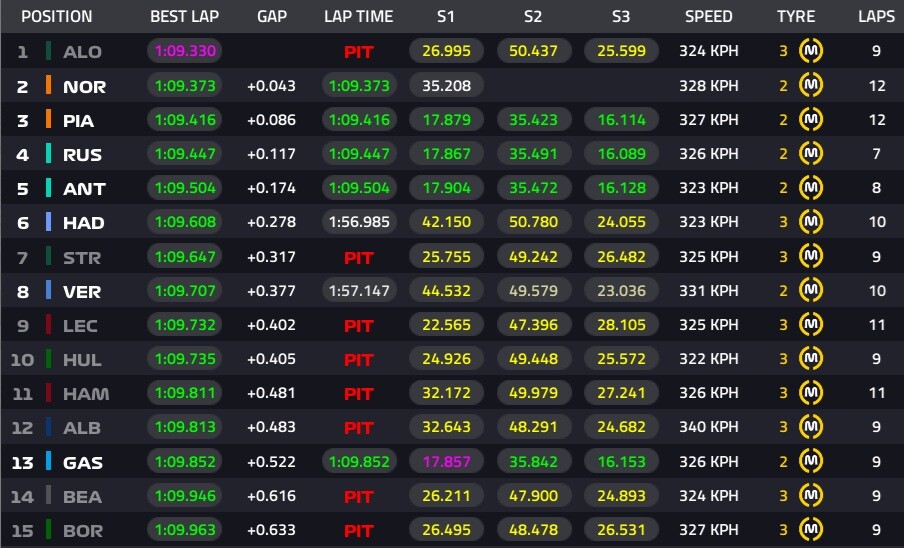The width and height of the screenshot is (904, 548).
Task: Click the PIT label in STR's row
Action: (x=359, y=257)
